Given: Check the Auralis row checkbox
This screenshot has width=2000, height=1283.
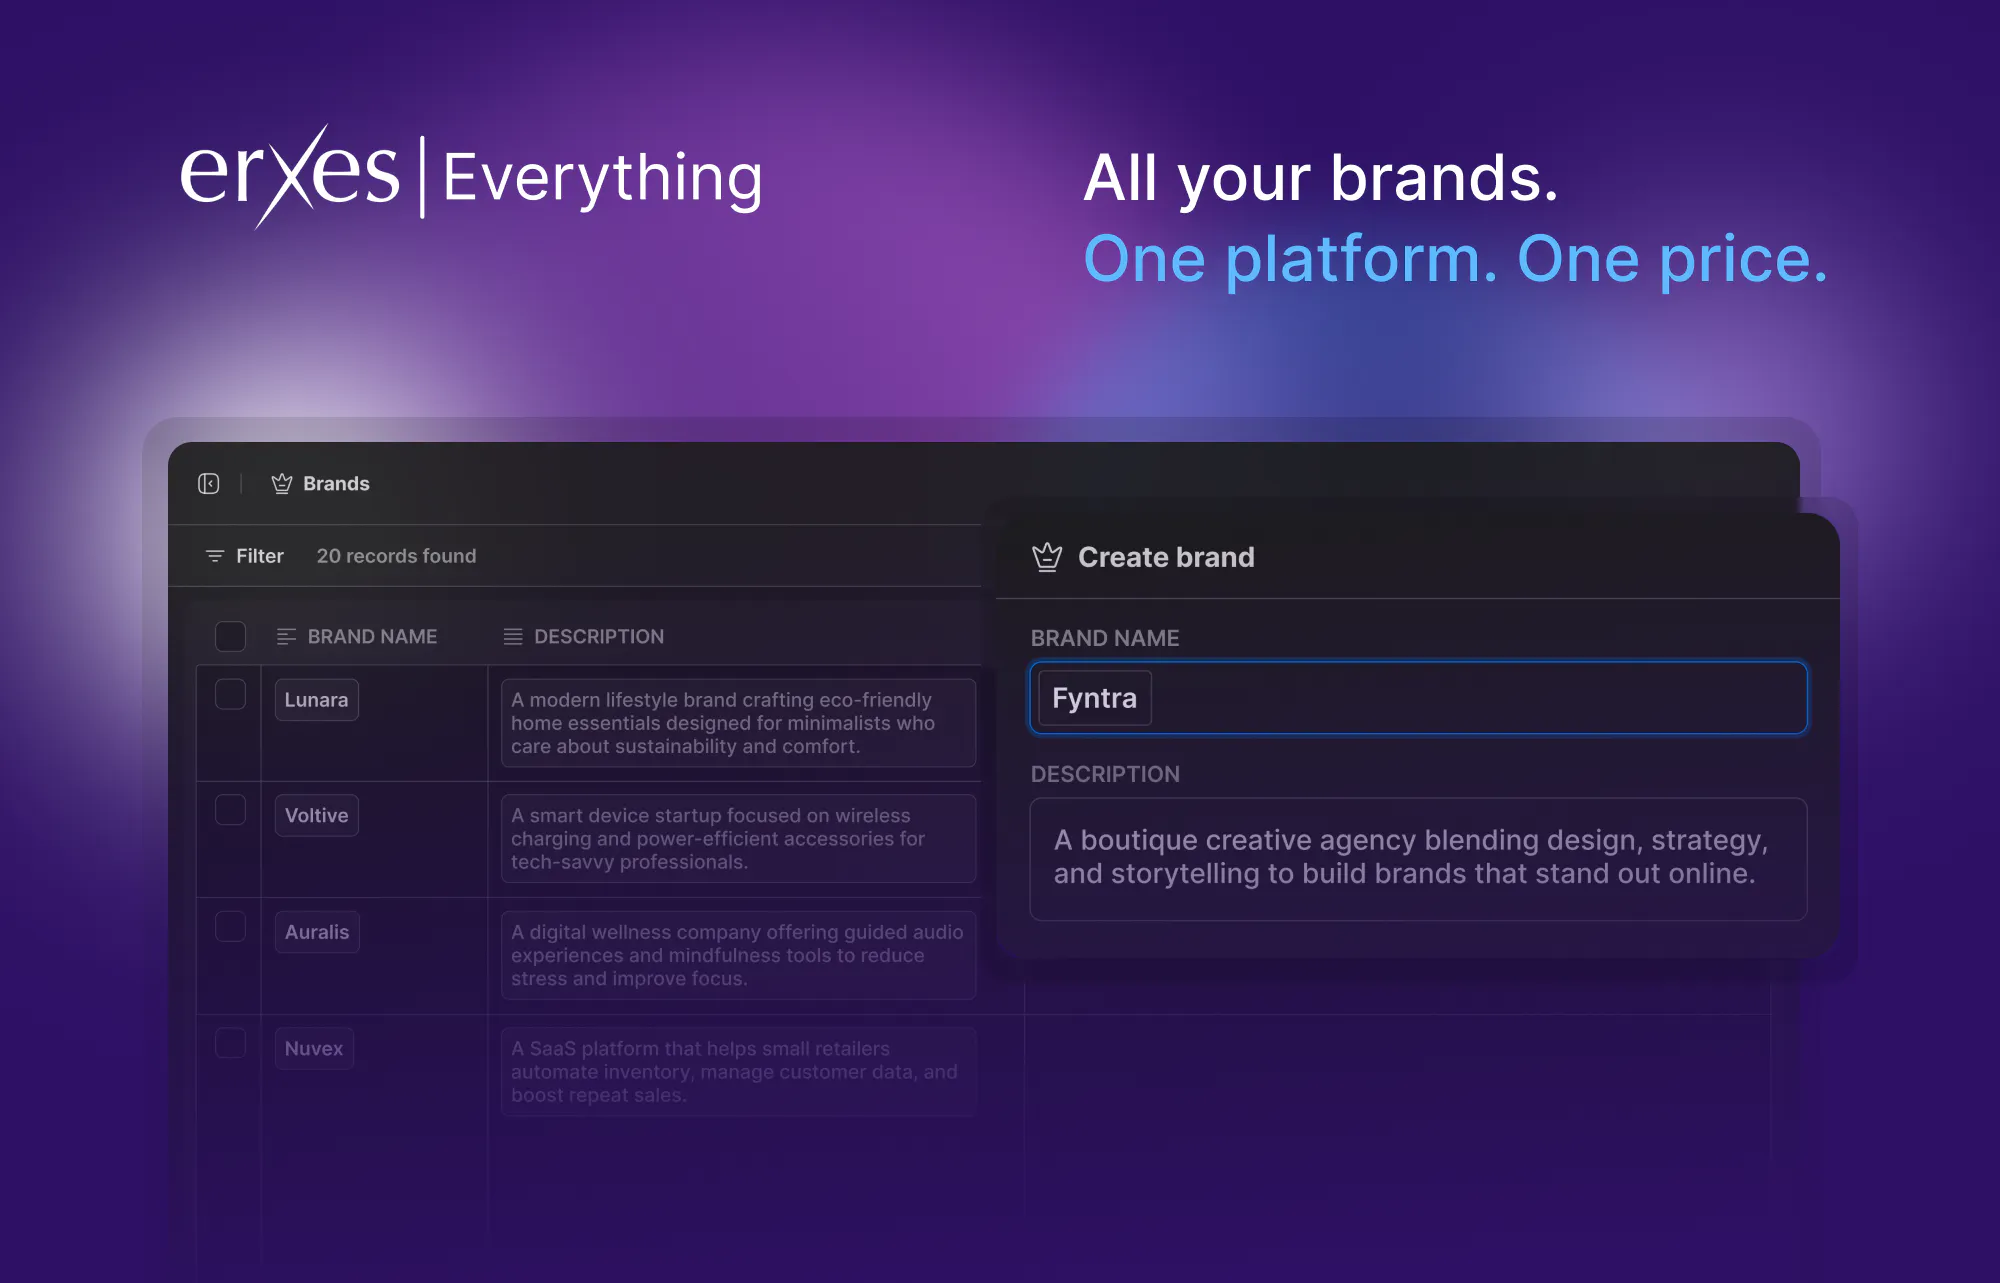Looking at the screenshot, I should (230, 927).
